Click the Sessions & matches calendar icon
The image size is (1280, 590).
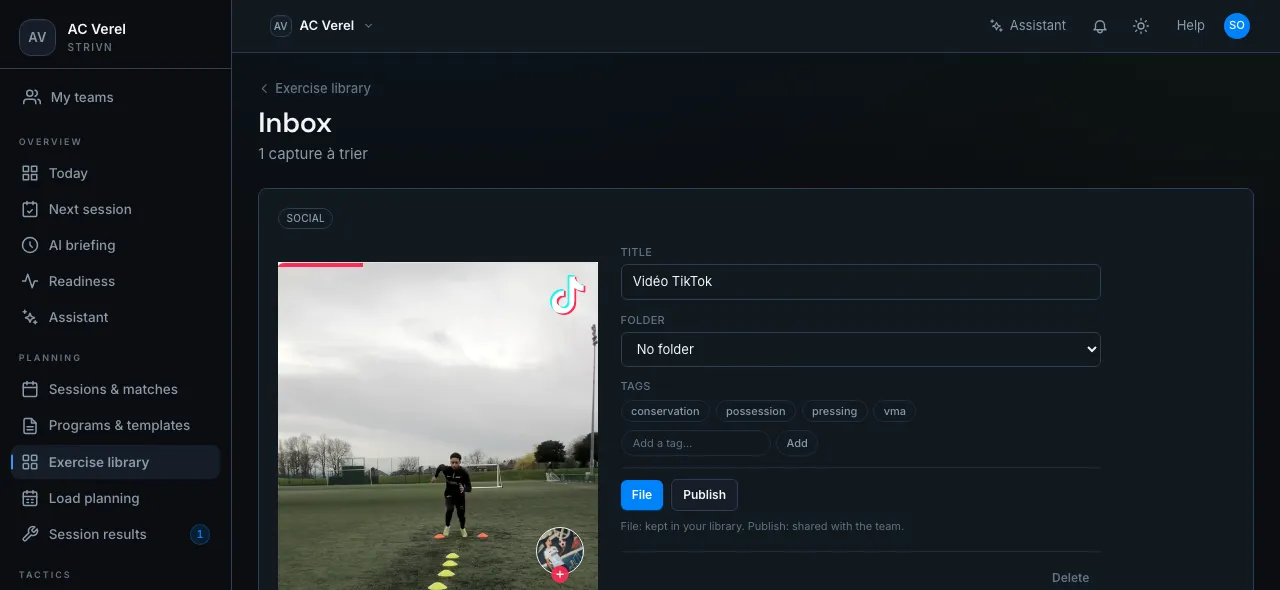[30, 389]
